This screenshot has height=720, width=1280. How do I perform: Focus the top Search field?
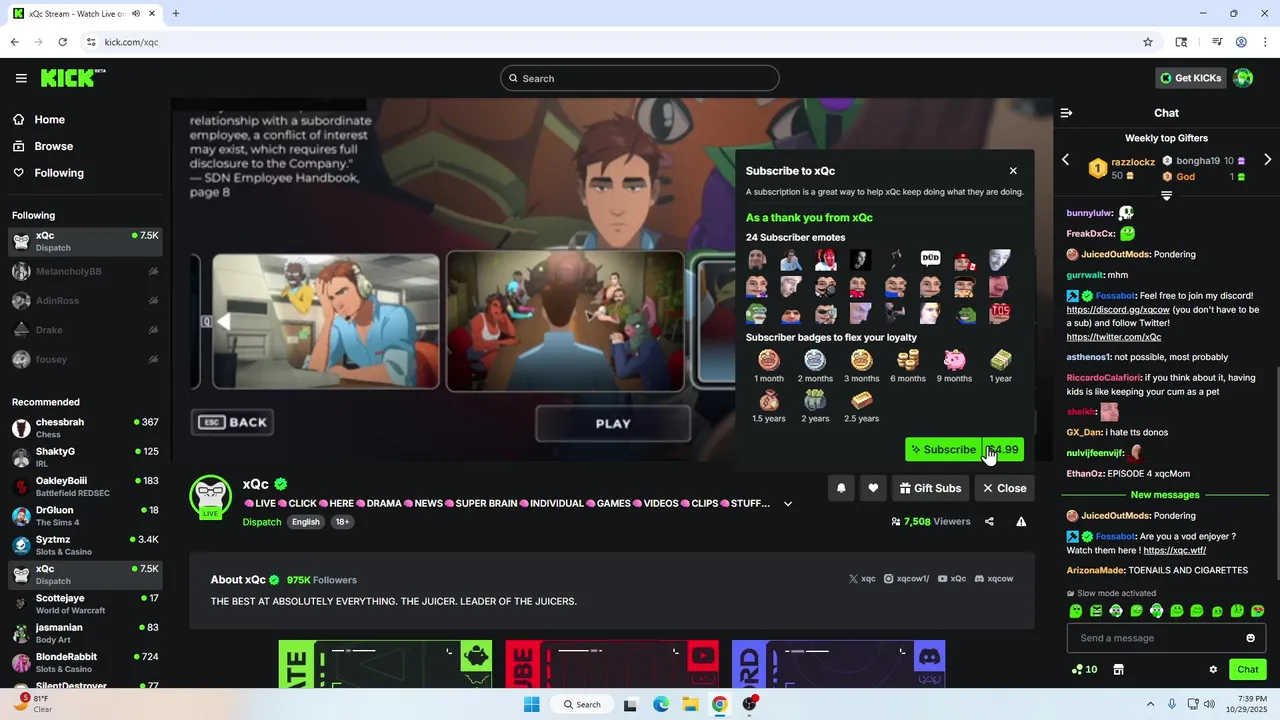click(640, 78)
